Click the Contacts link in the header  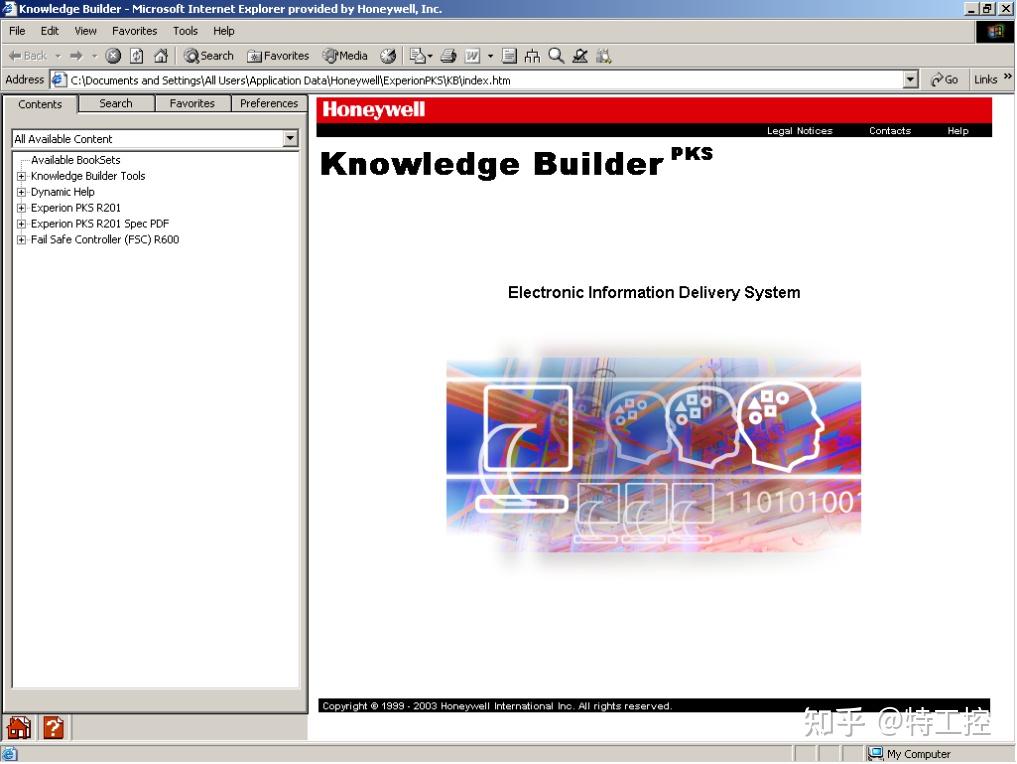tap(889, 130)
